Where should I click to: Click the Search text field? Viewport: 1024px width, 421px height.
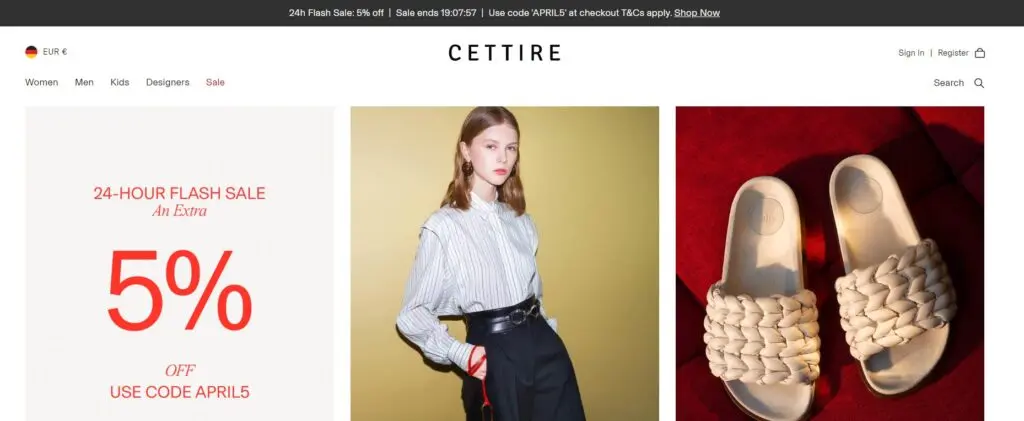(x=948, y=83)
